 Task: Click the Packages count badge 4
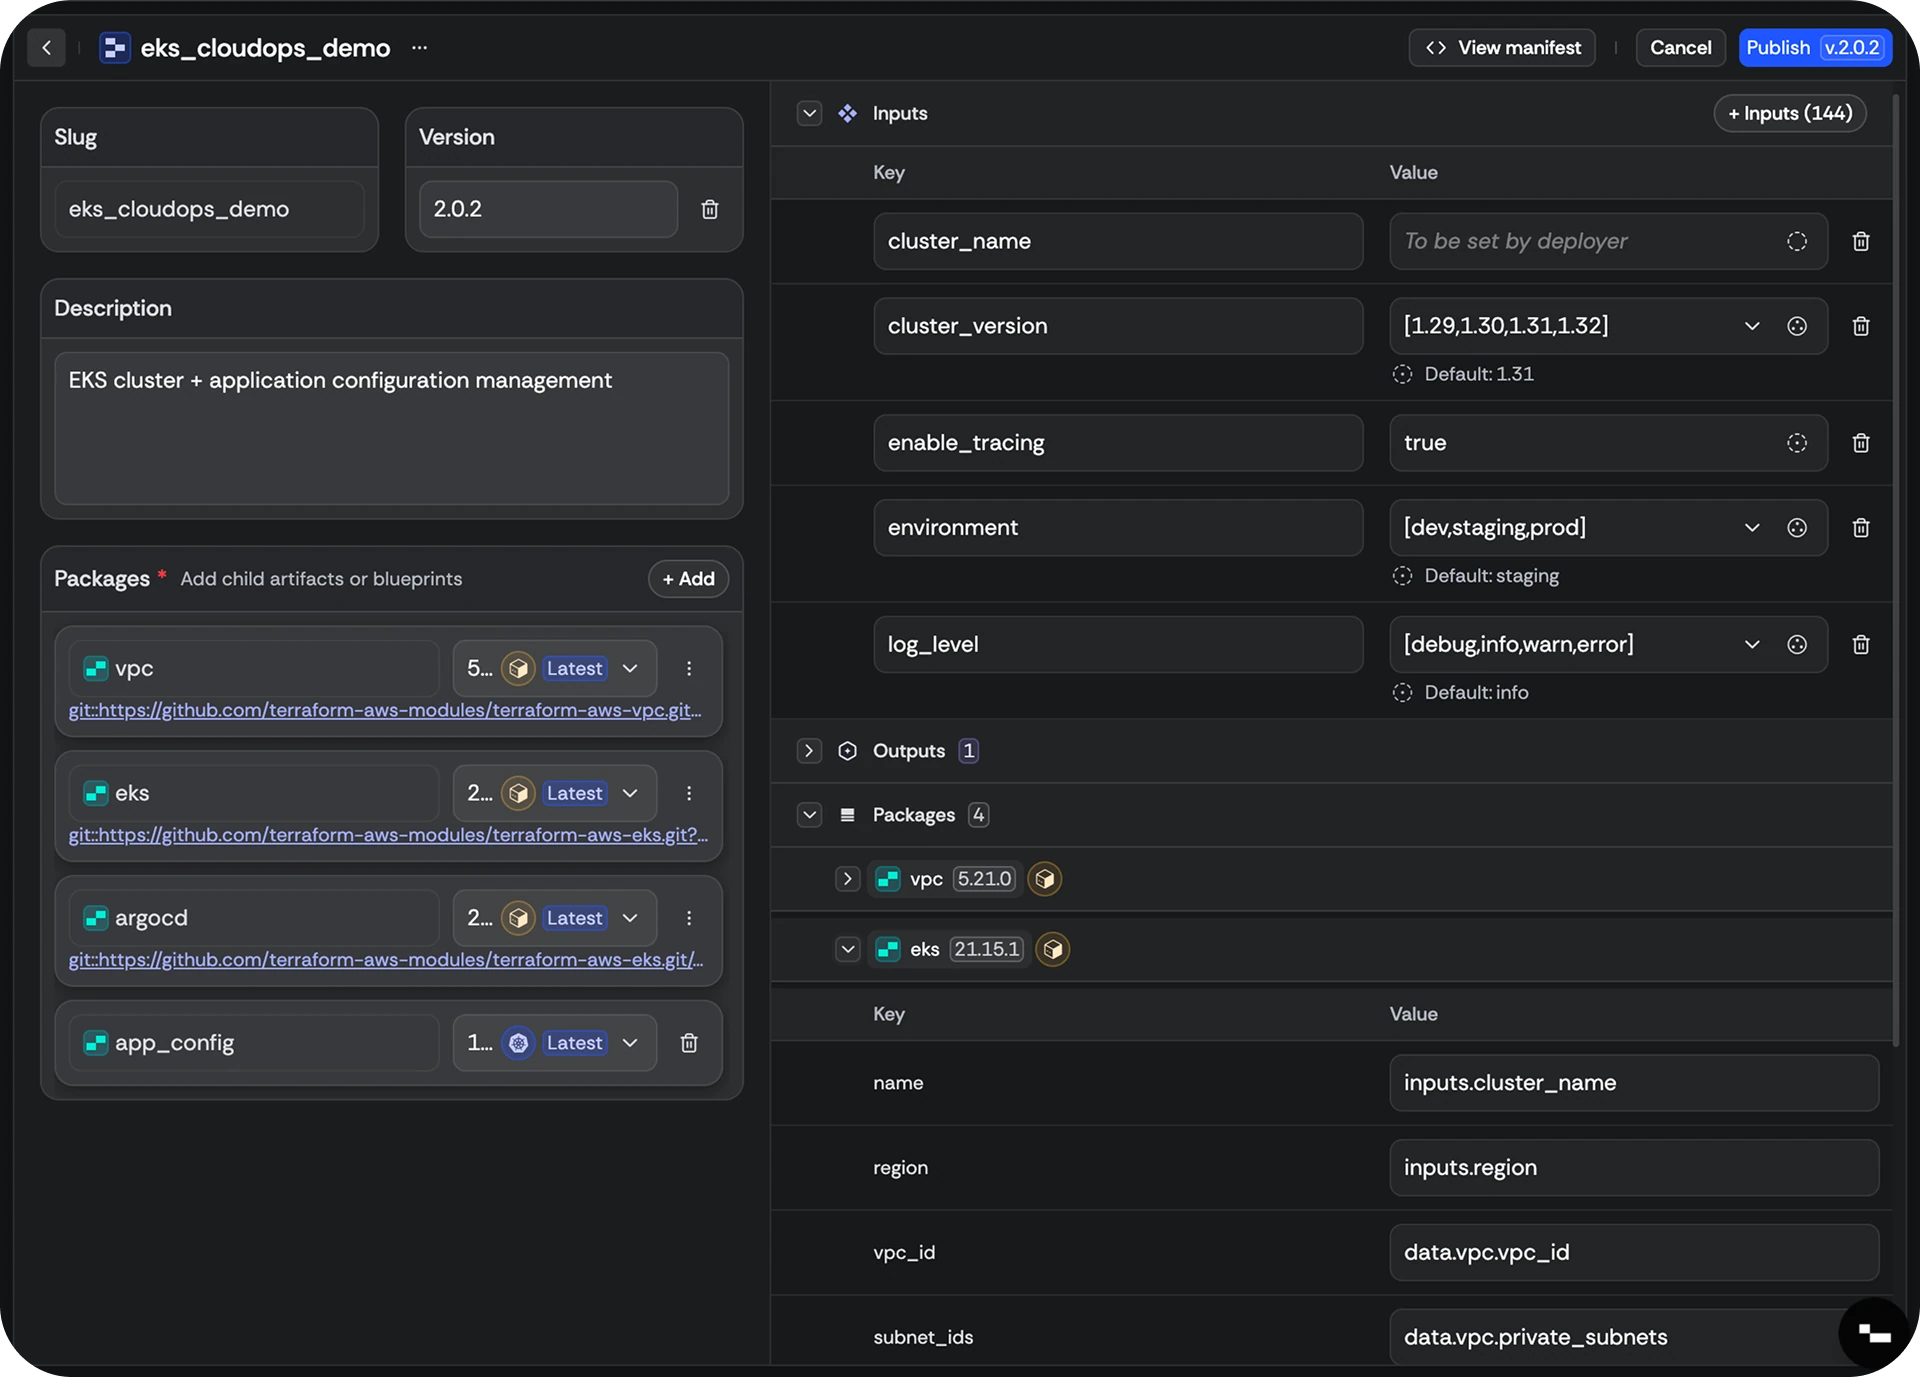[978, 815]
